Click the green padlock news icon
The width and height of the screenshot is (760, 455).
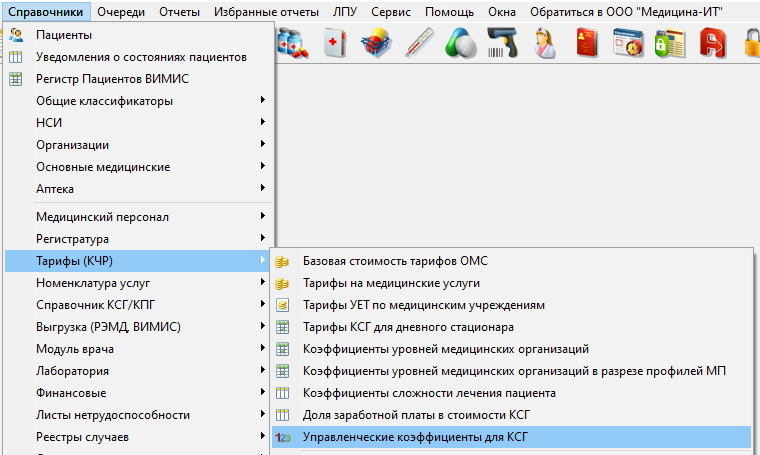669,44
